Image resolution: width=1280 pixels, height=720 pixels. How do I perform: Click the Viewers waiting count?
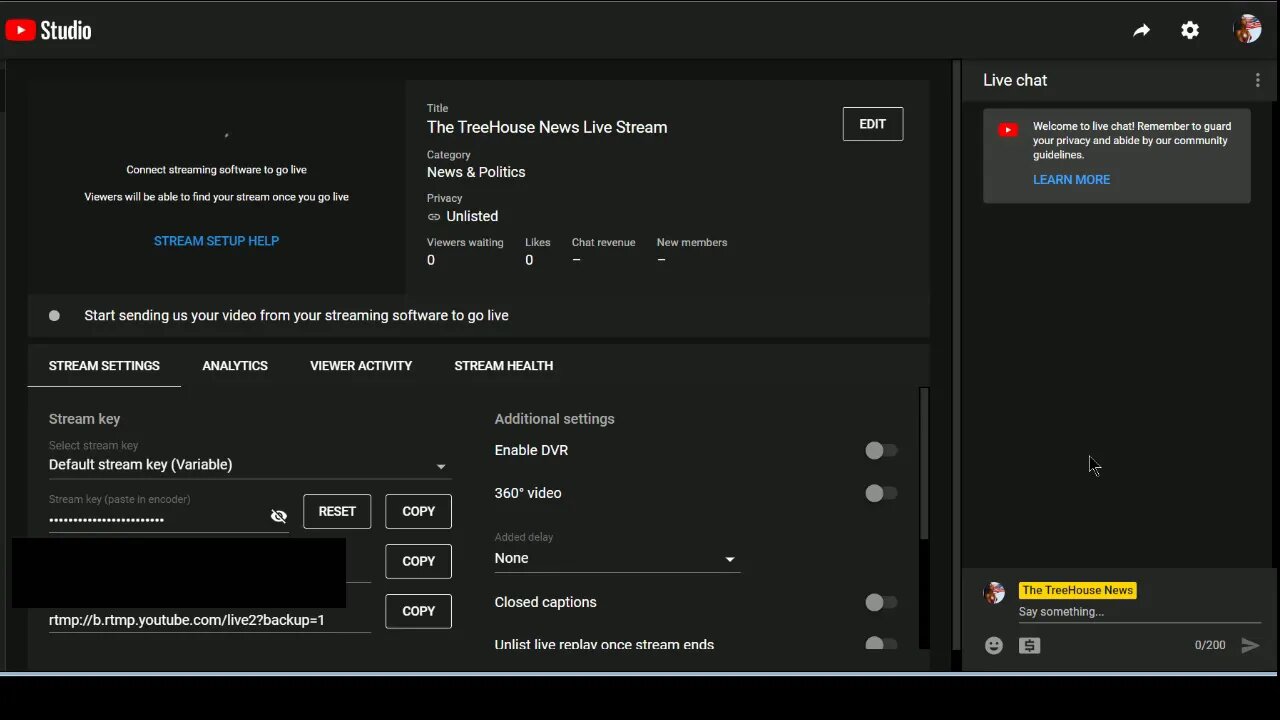(431, 260)
